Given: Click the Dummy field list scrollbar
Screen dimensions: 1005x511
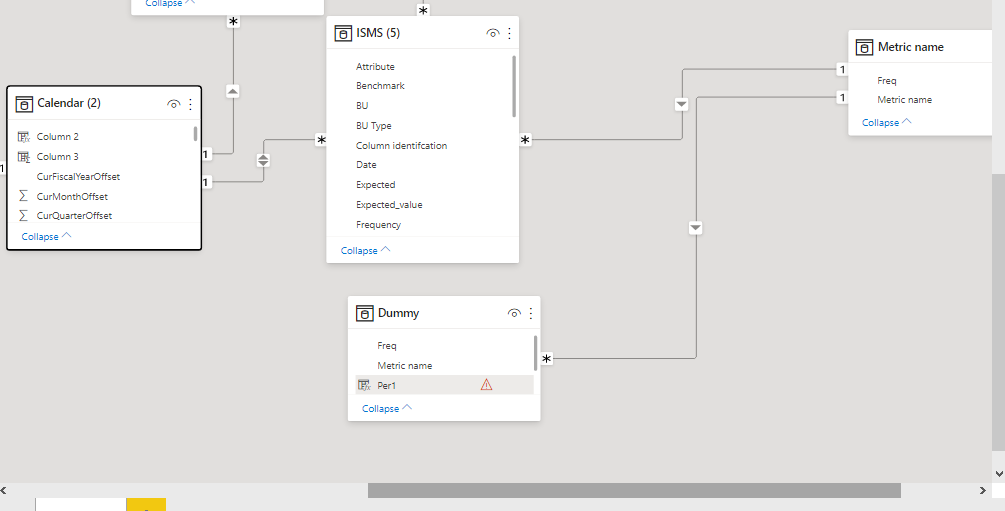Looking at the screenshot, I should [x=536, y=353].
